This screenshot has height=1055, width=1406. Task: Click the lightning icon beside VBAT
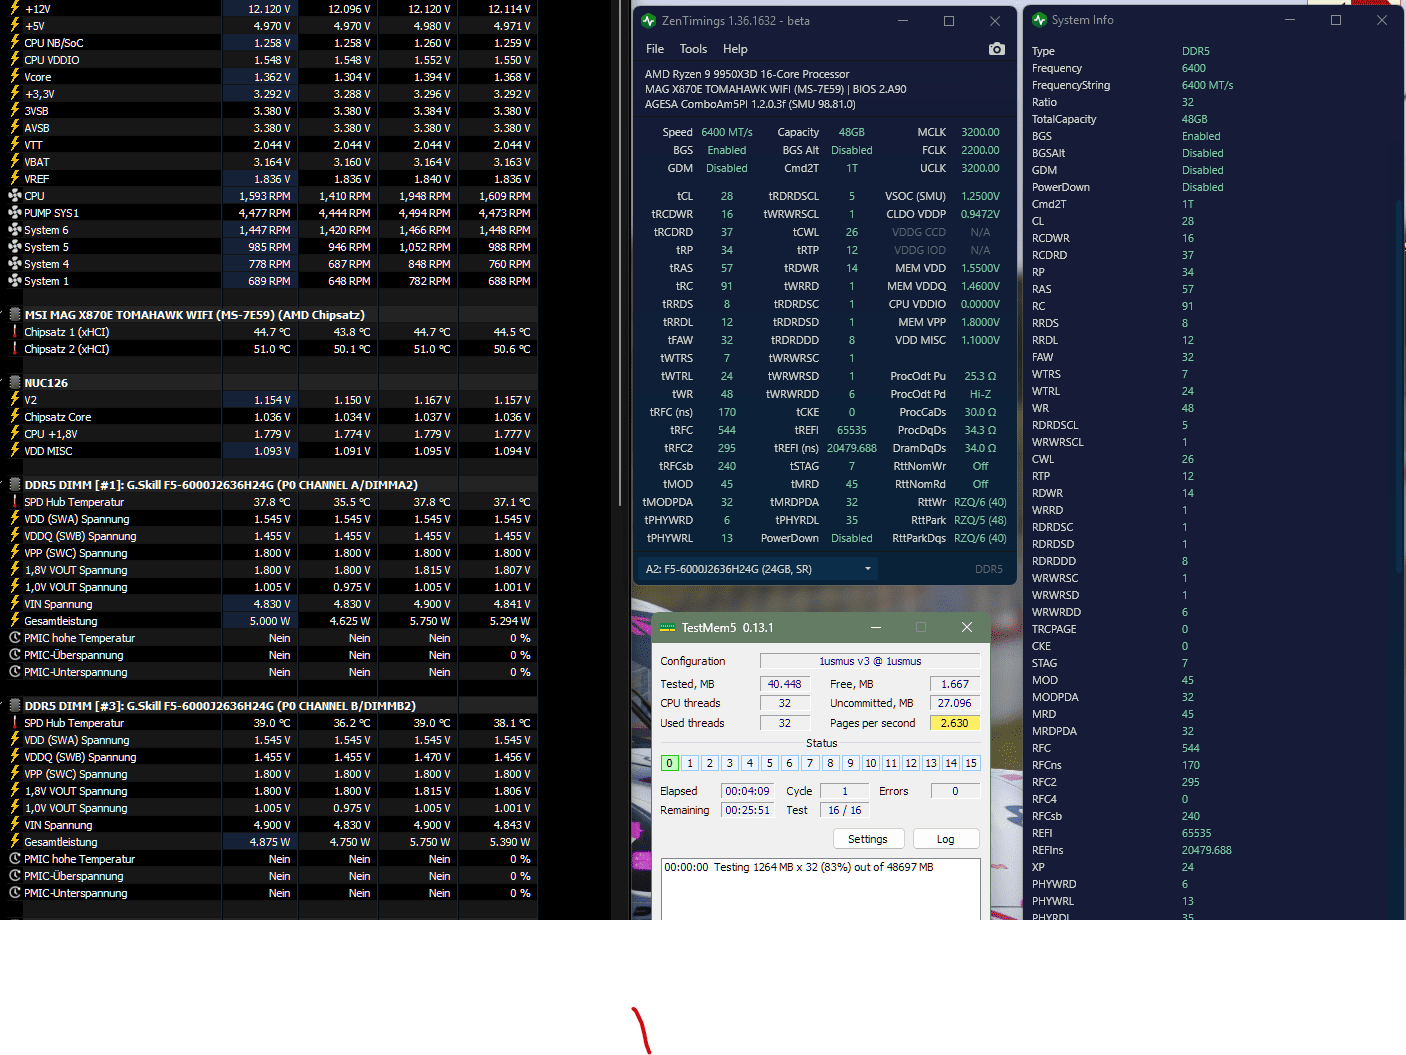pyautogui.click(x=15, y=162)
